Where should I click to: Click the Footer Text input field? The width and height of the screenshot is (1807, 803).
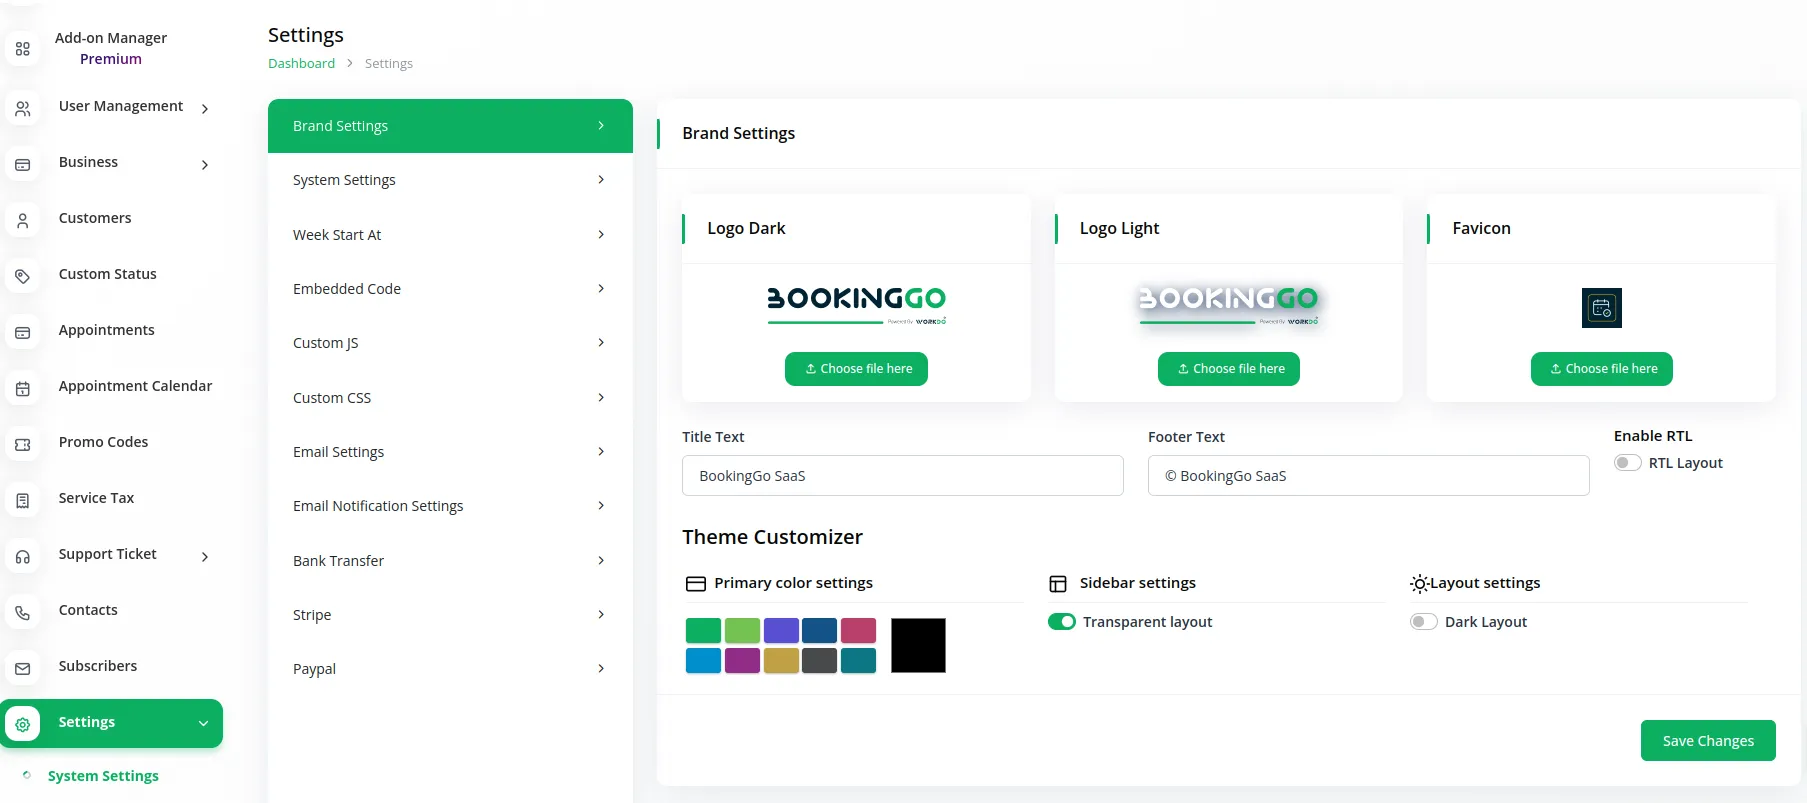[1368, 476]
